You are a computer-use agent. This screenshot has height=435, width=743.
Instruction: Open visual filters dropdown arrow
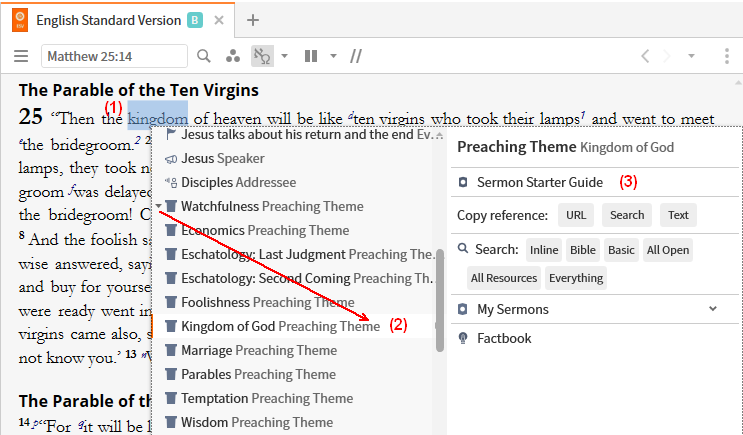(284, 56)
